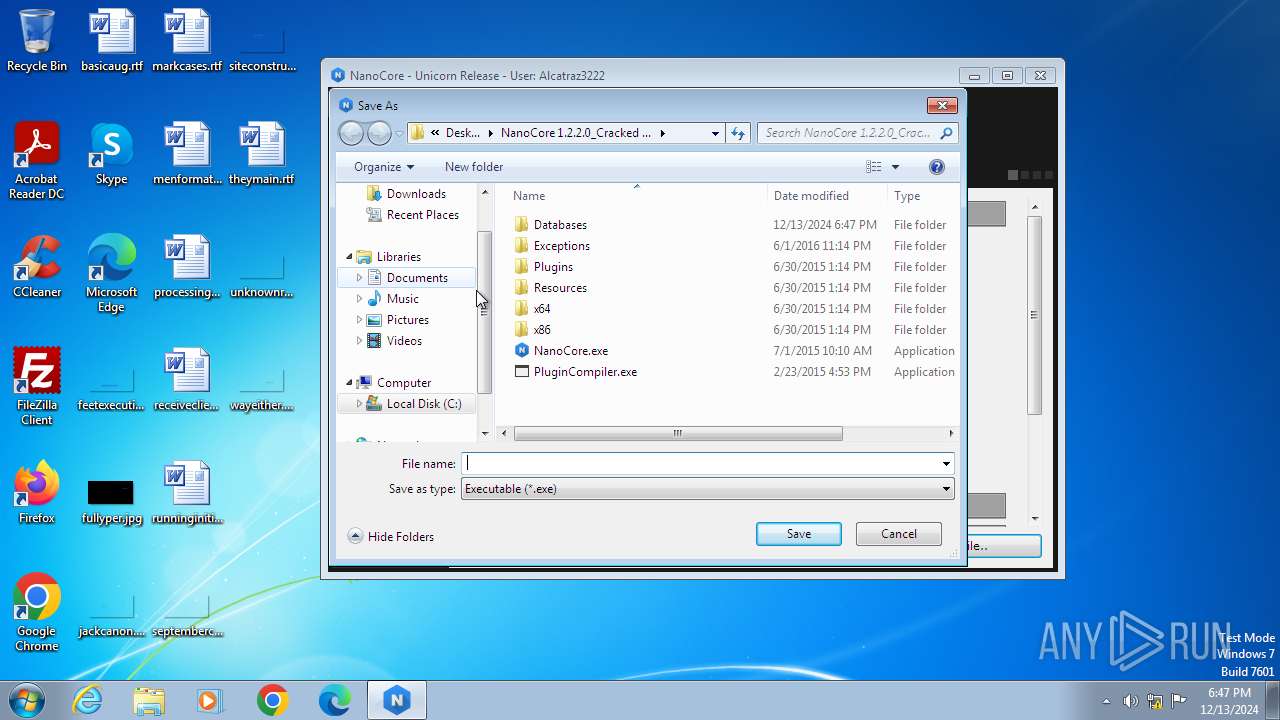Expand the Documents library node
The width and height of the screenshot is (1280, 720).
coord(359,278)
